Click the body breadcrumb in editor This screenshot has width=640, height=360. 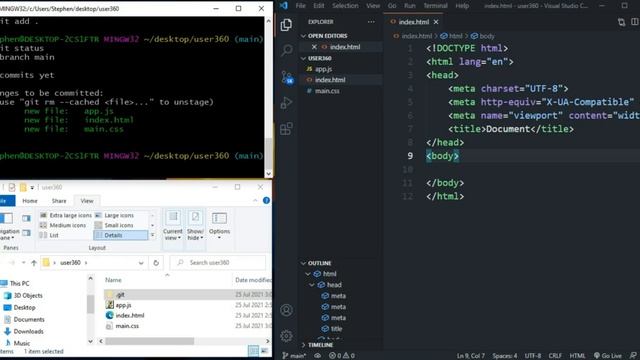(487, 36)
